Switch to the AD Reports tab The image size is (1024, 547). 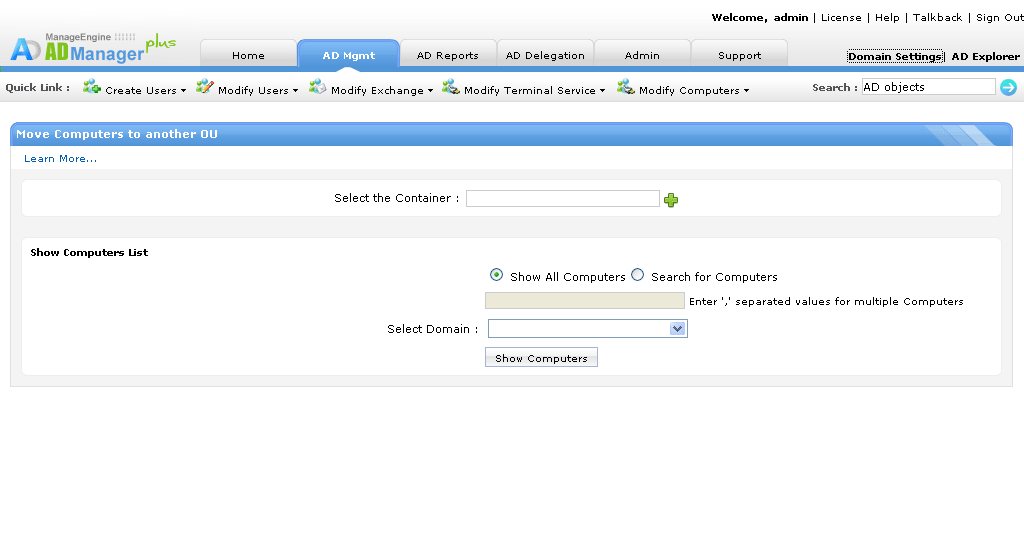click(447, 55)
